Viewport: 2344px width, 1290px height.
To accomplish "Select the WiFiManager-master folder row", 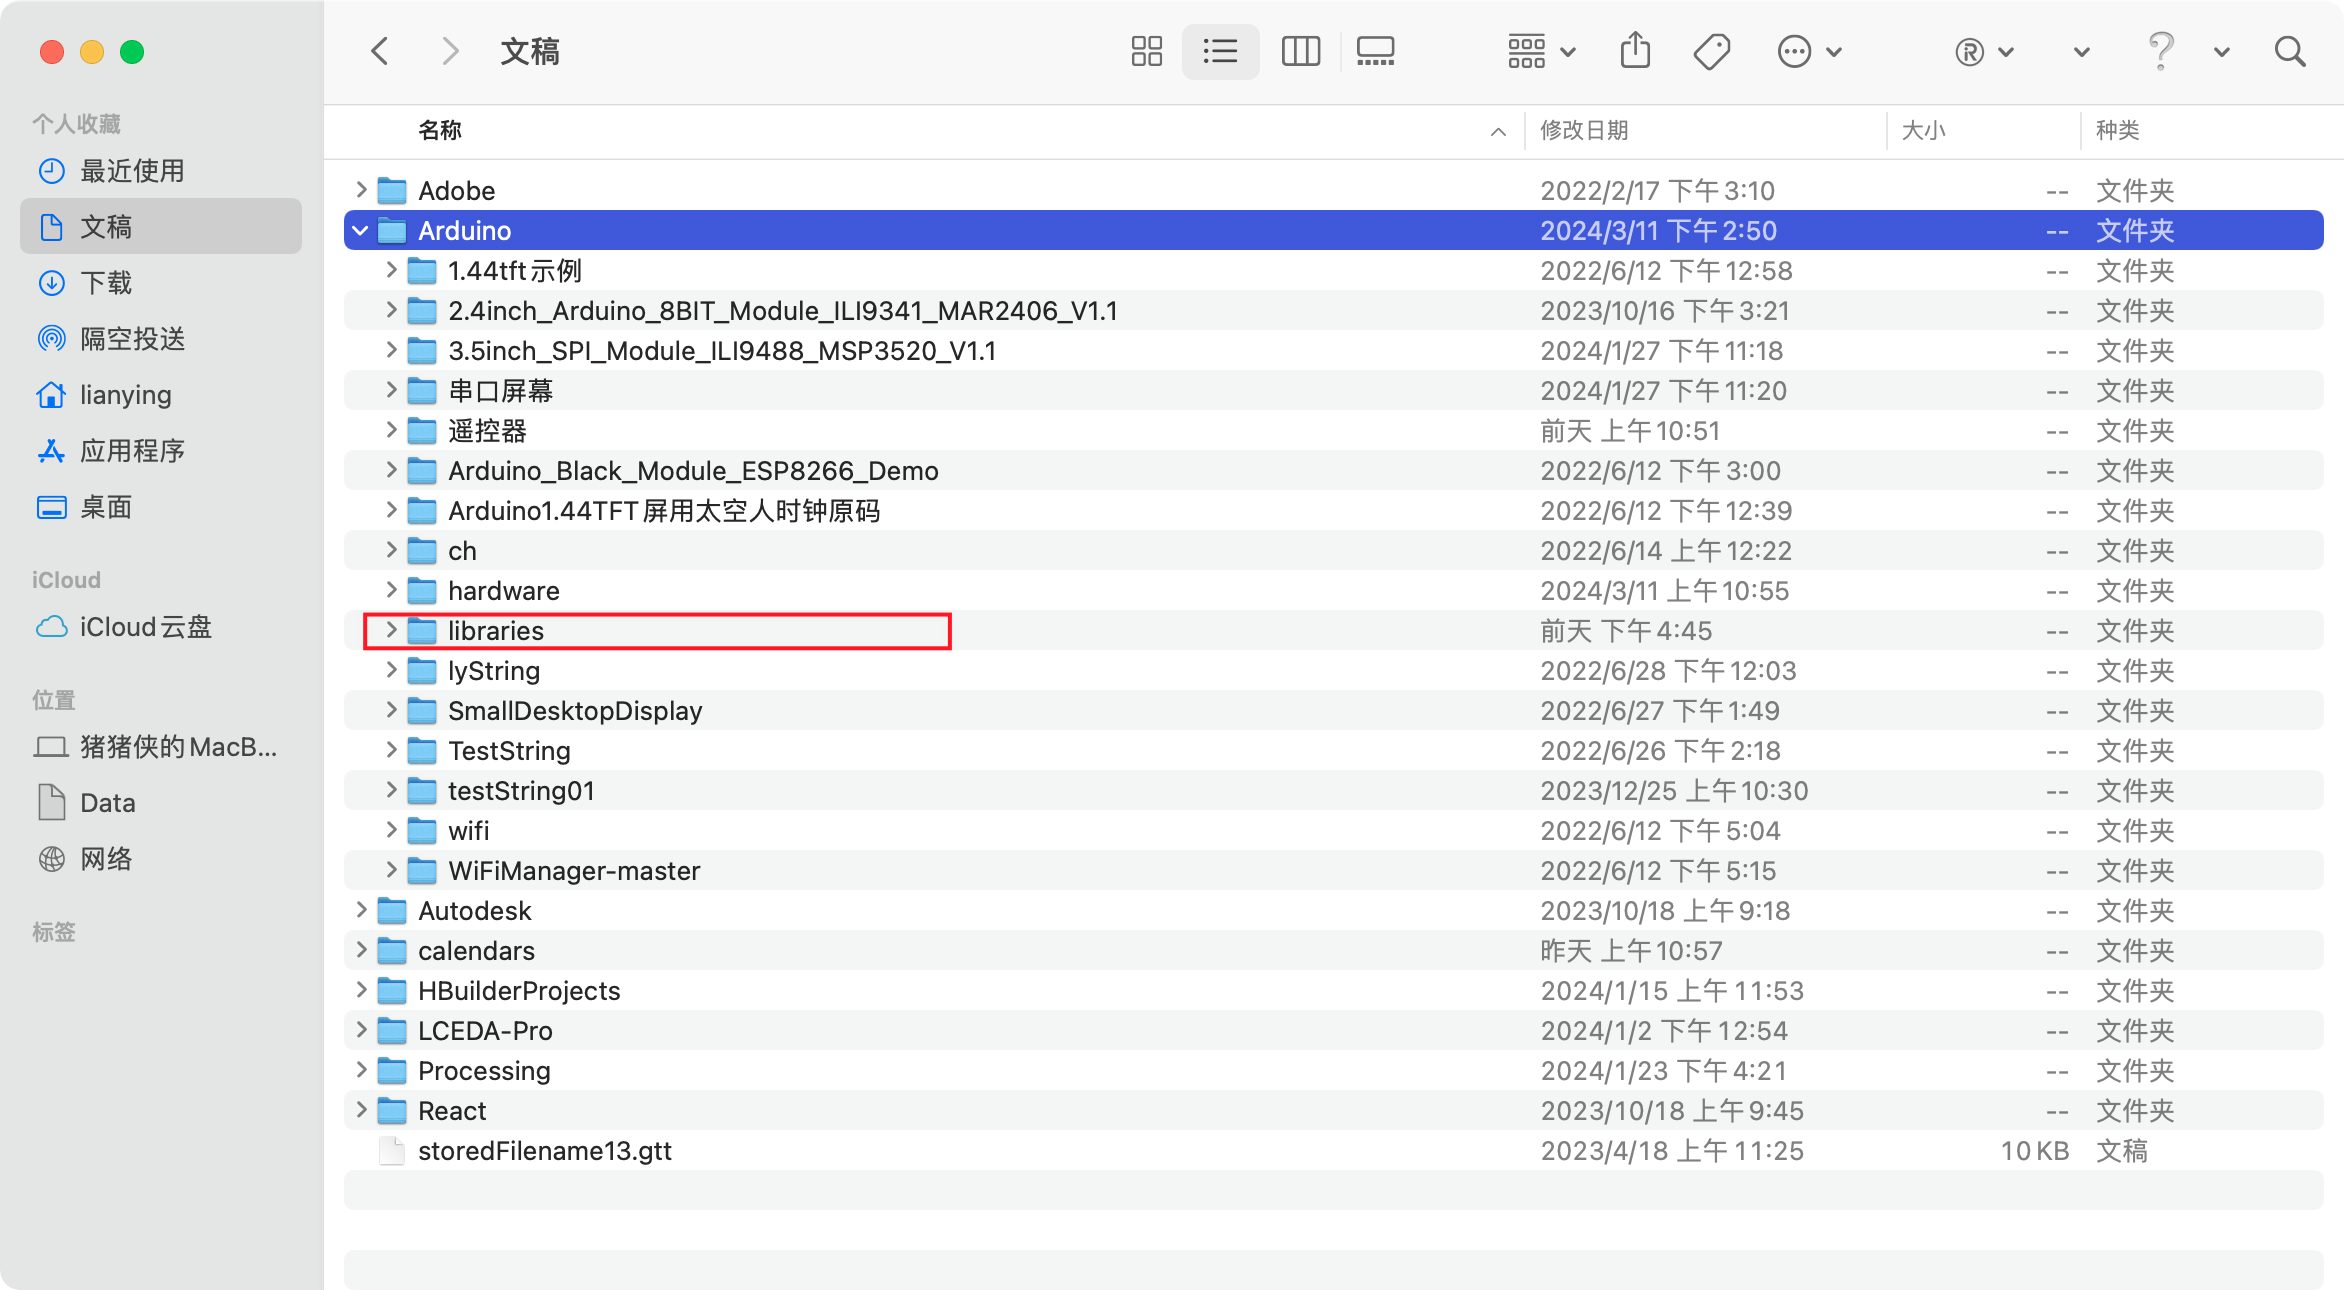I will (573, 871).
